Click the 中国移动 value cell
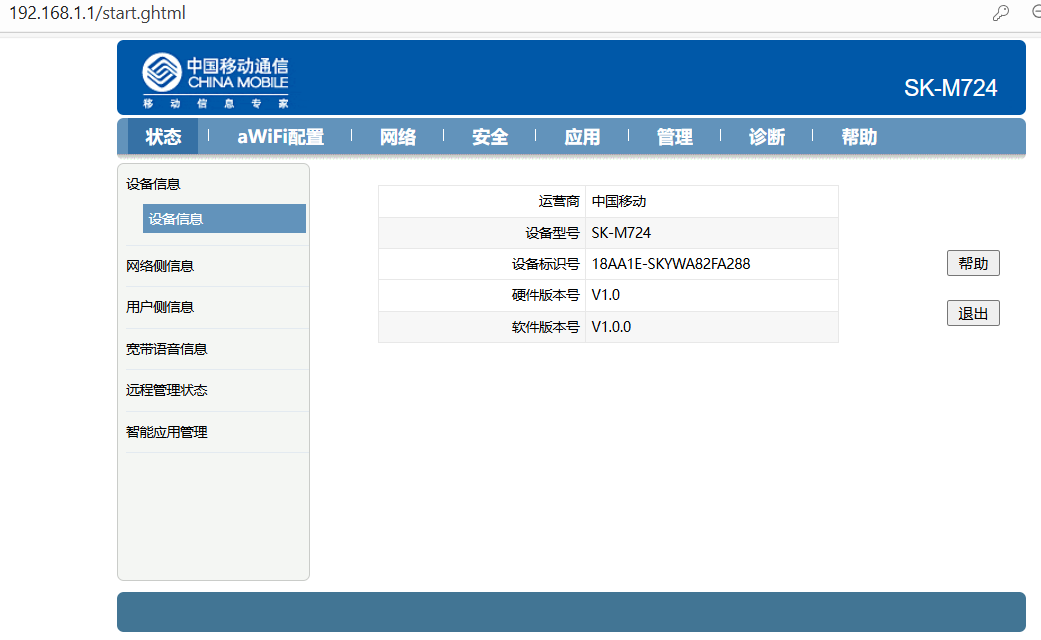Viewport: 1041px width, 640px height. 712,201
